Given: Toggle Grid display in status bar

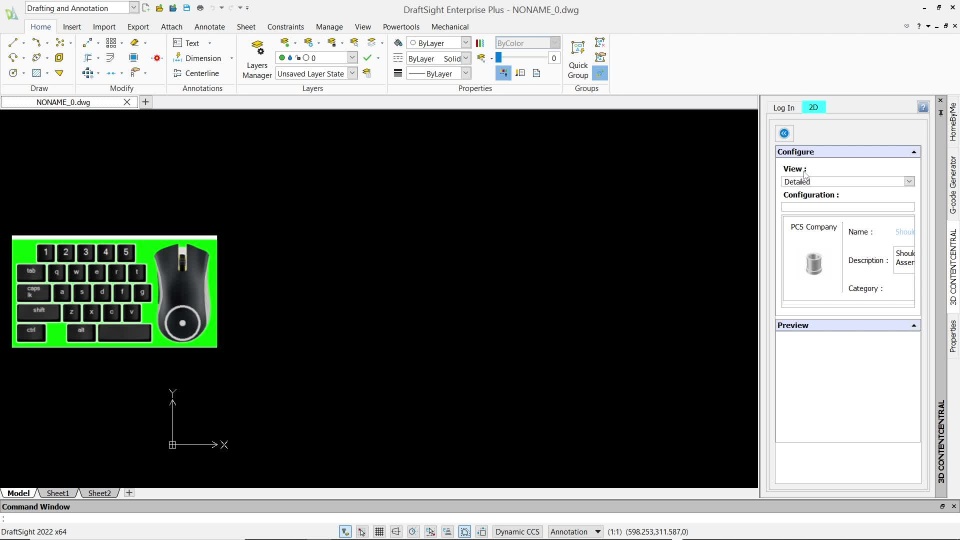Looking at the screenshot, I should [379, 531].
